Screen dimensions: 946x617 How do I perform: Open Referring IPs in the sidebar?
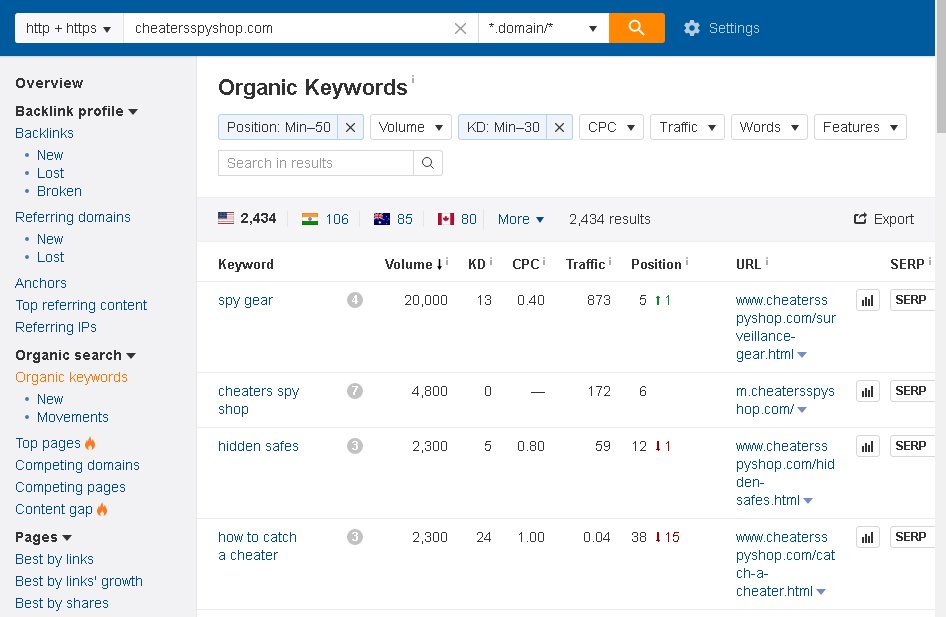[x=56, y=327]
